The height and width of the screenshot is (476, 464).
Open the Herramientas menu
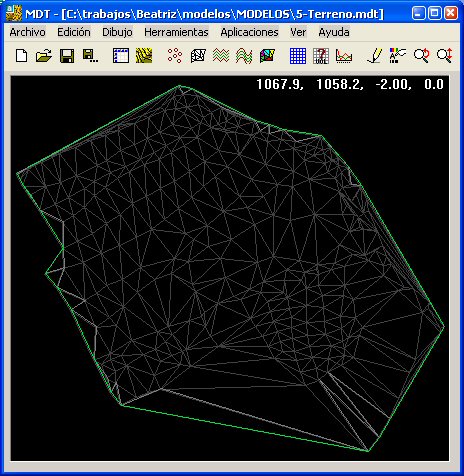176,32
